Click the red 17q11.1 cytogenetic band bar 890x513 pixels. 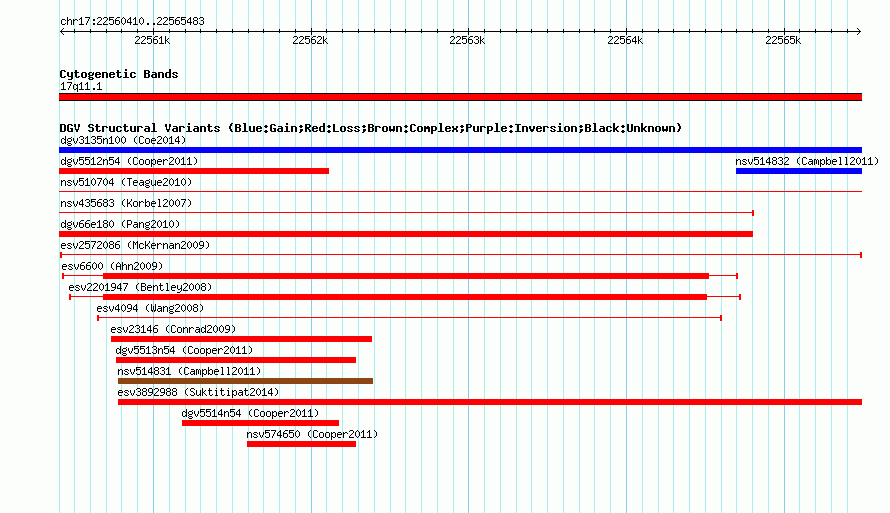[x=460, y=97]
